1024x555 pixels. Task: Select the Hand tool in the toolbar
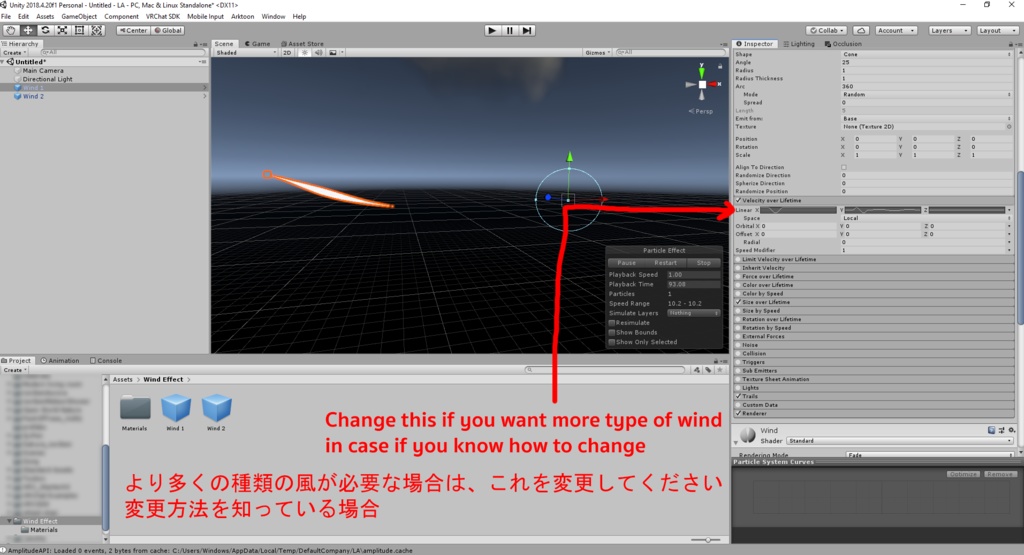coord(10,30)
